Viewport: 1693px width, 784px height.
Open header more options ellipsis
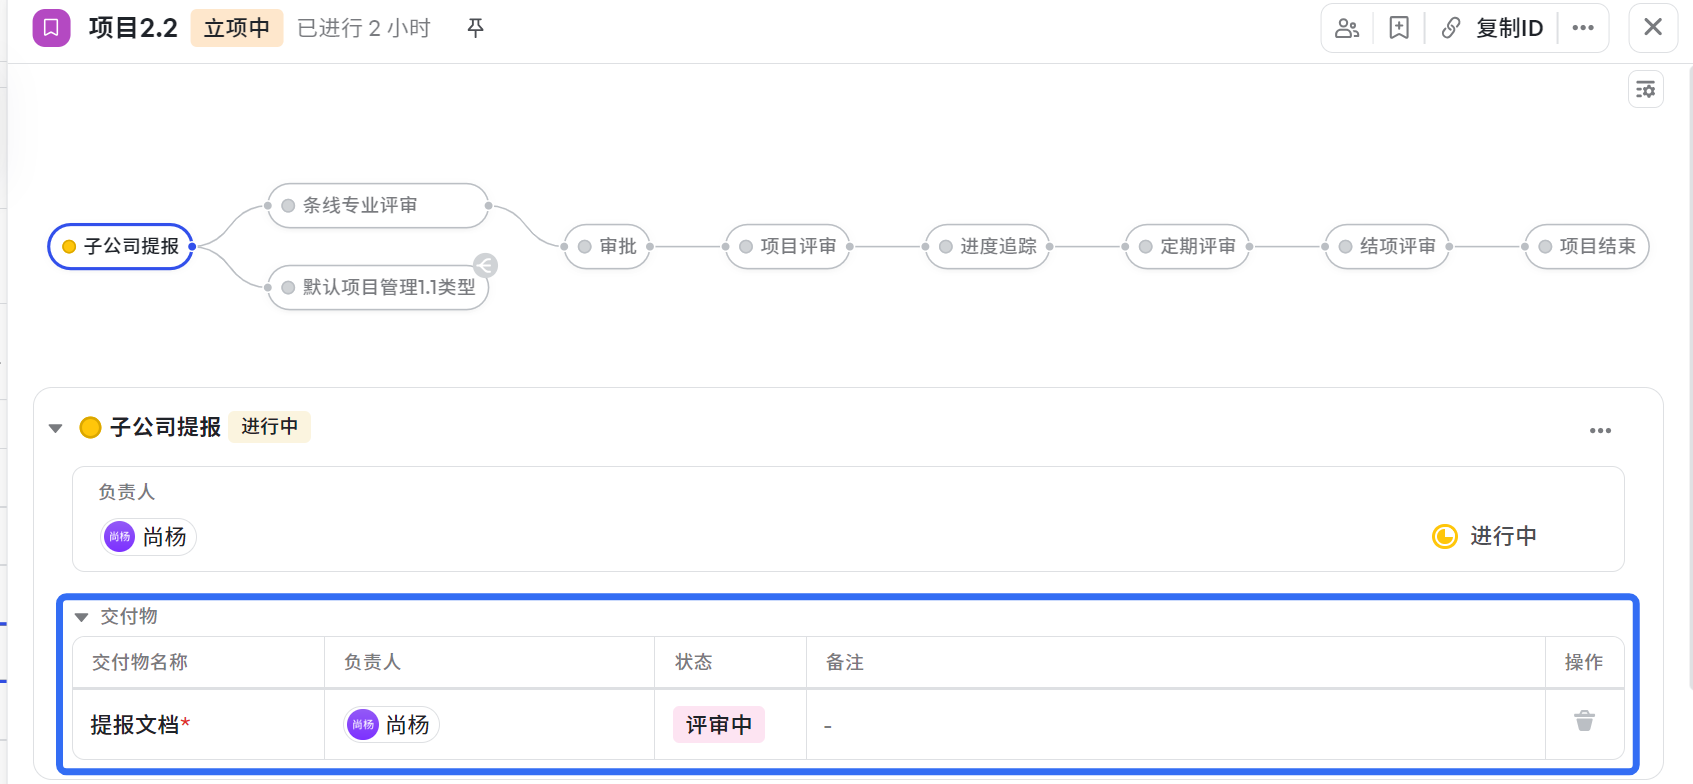(x=1583, y=28)
